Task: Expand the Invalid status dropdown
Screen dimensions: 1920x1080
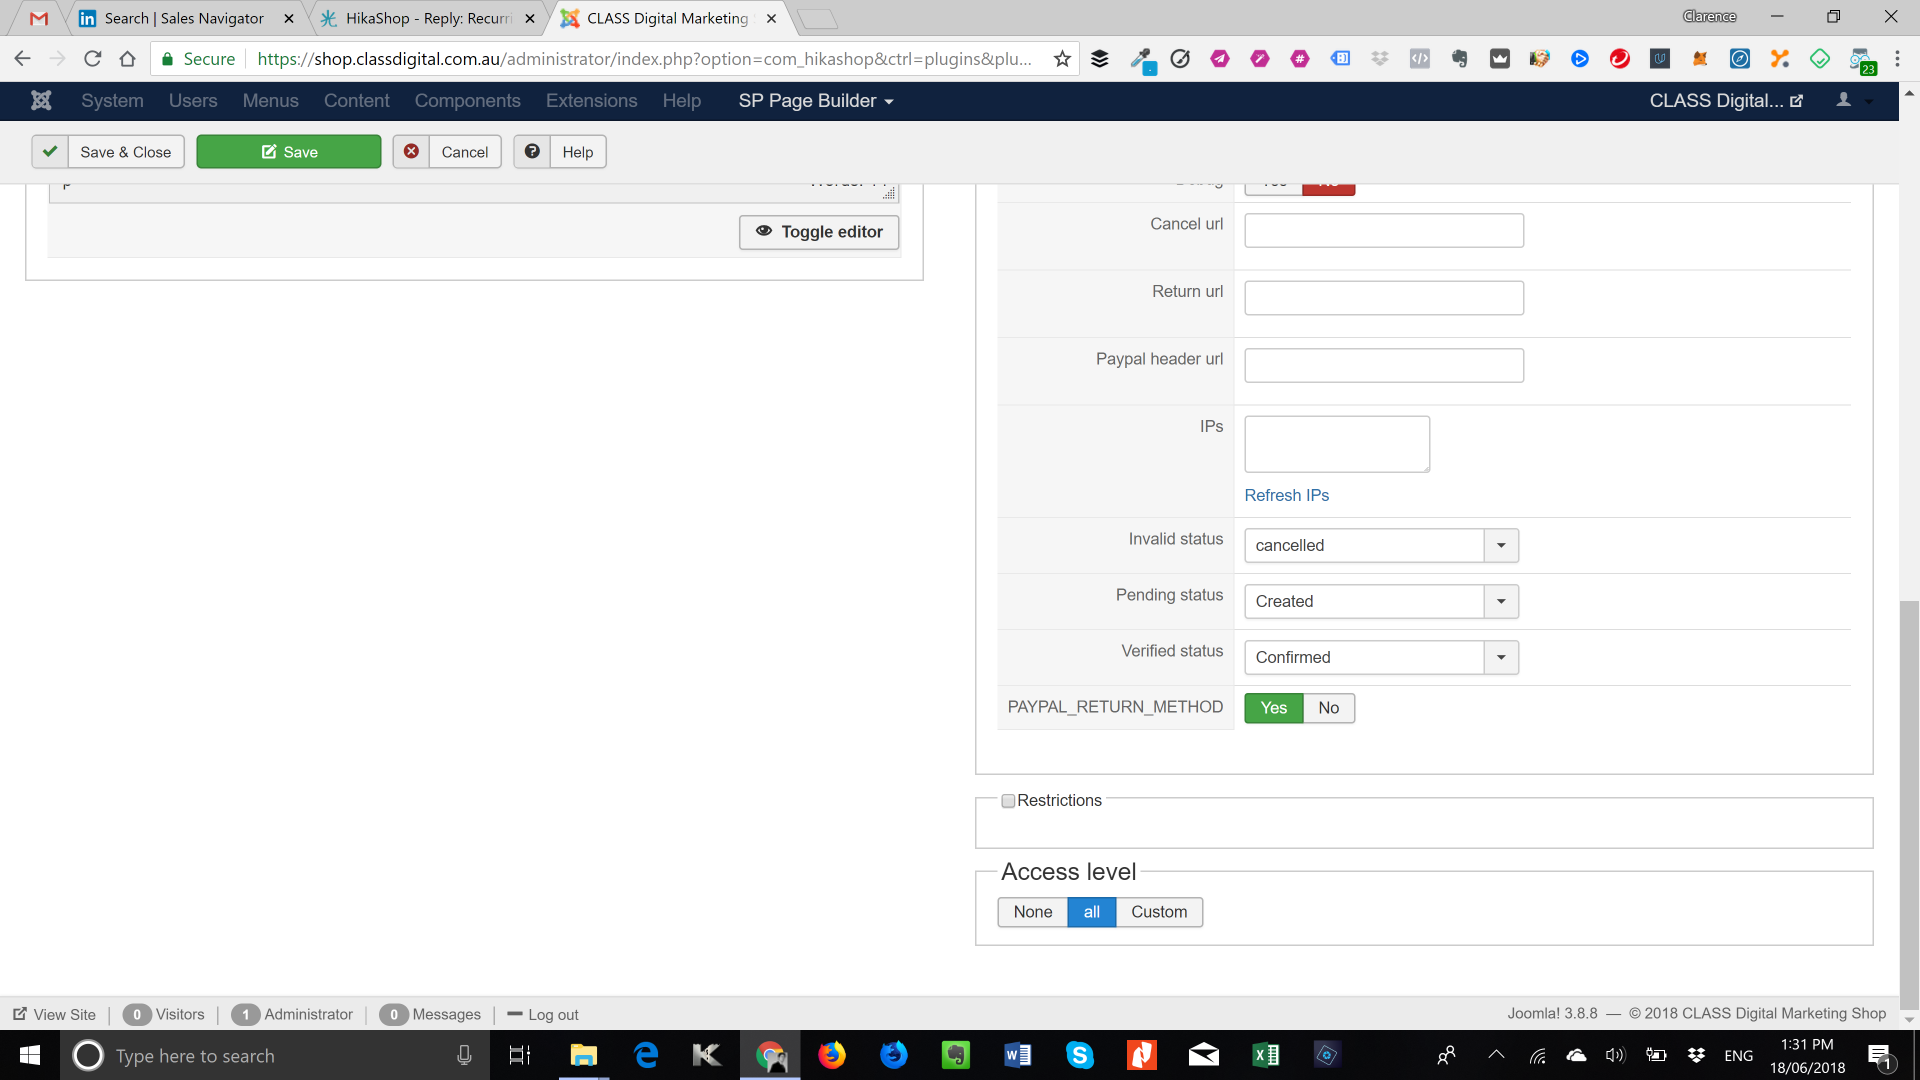Action: tap(1500, 546)
